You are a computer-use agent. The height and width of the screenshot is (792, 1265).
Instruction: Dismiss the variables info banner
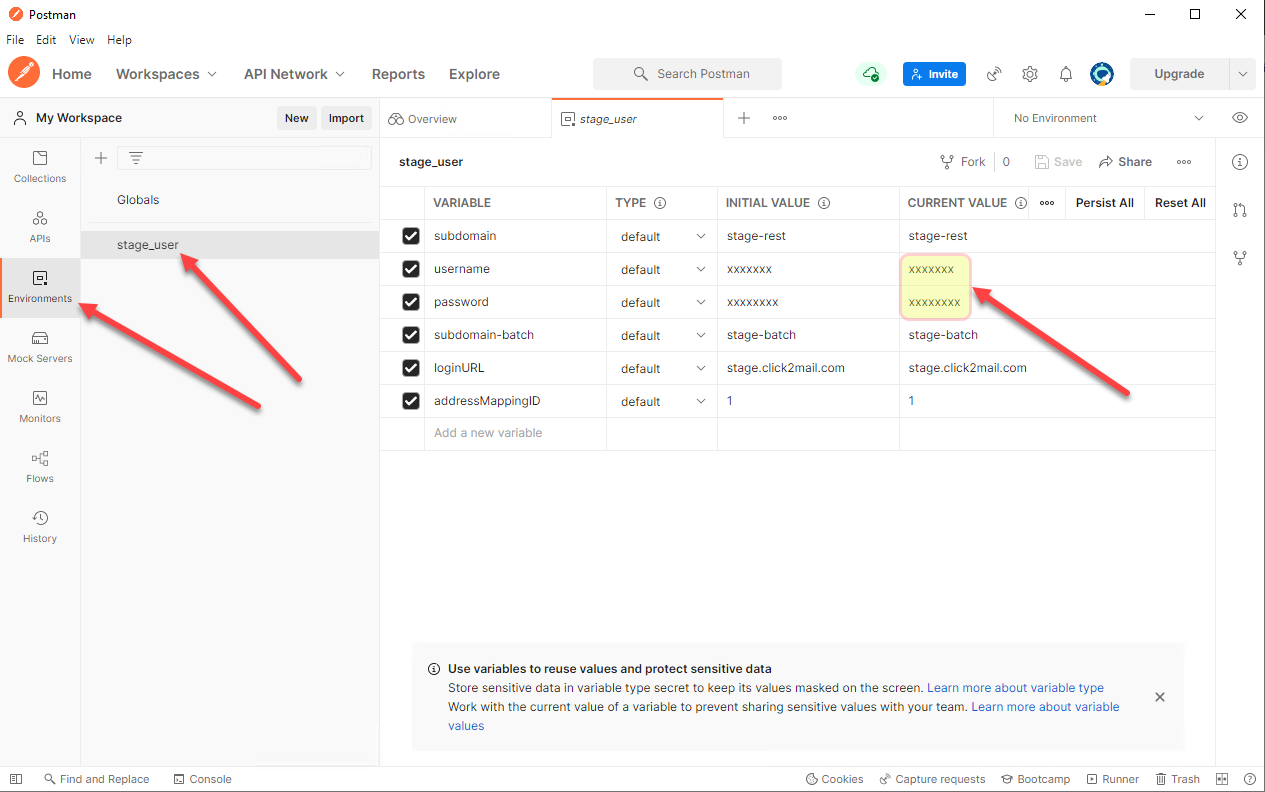point(1160,697)
